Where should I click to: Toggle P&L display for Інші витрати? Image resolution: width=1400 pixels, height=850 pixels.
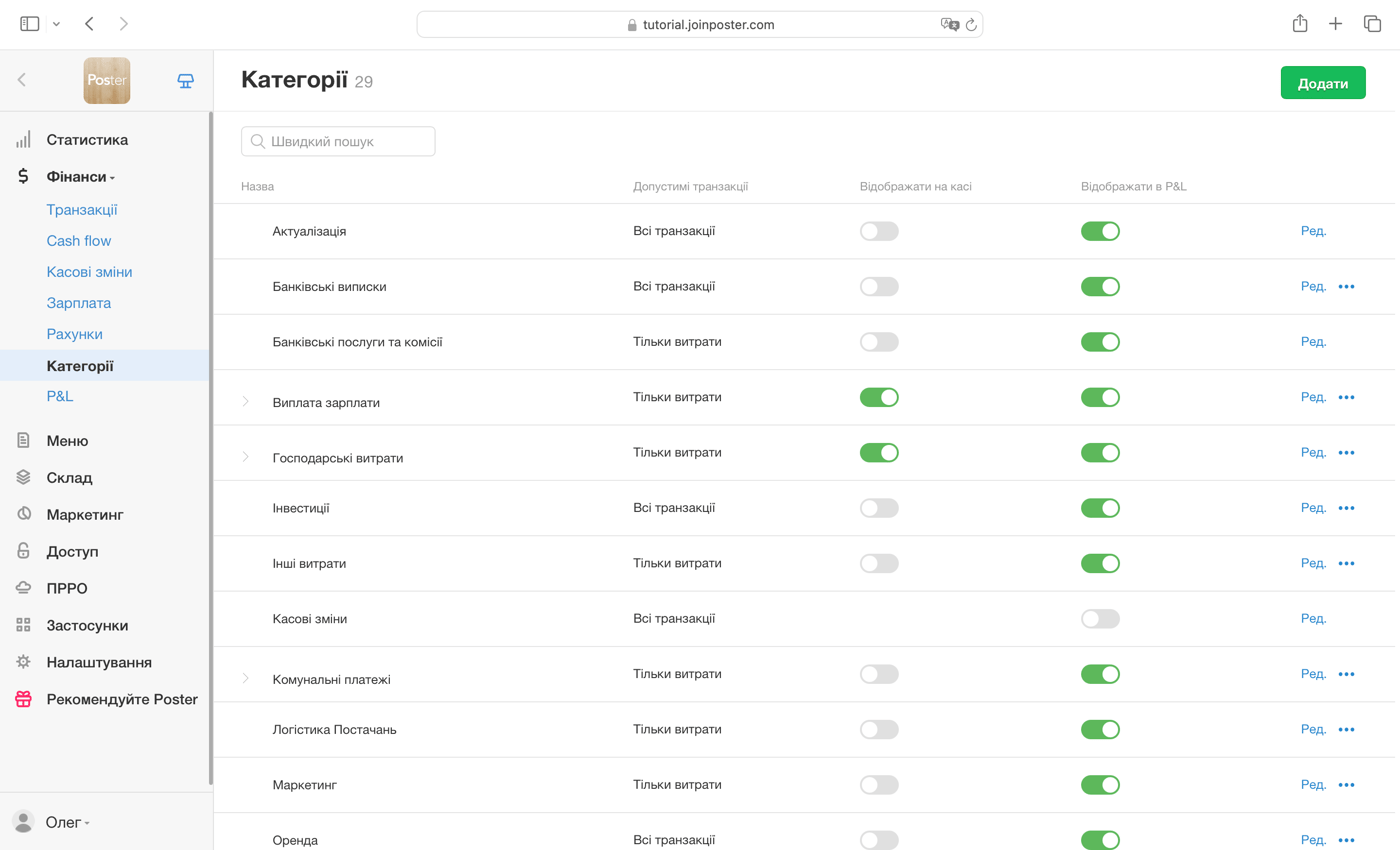click(1100, 564)
